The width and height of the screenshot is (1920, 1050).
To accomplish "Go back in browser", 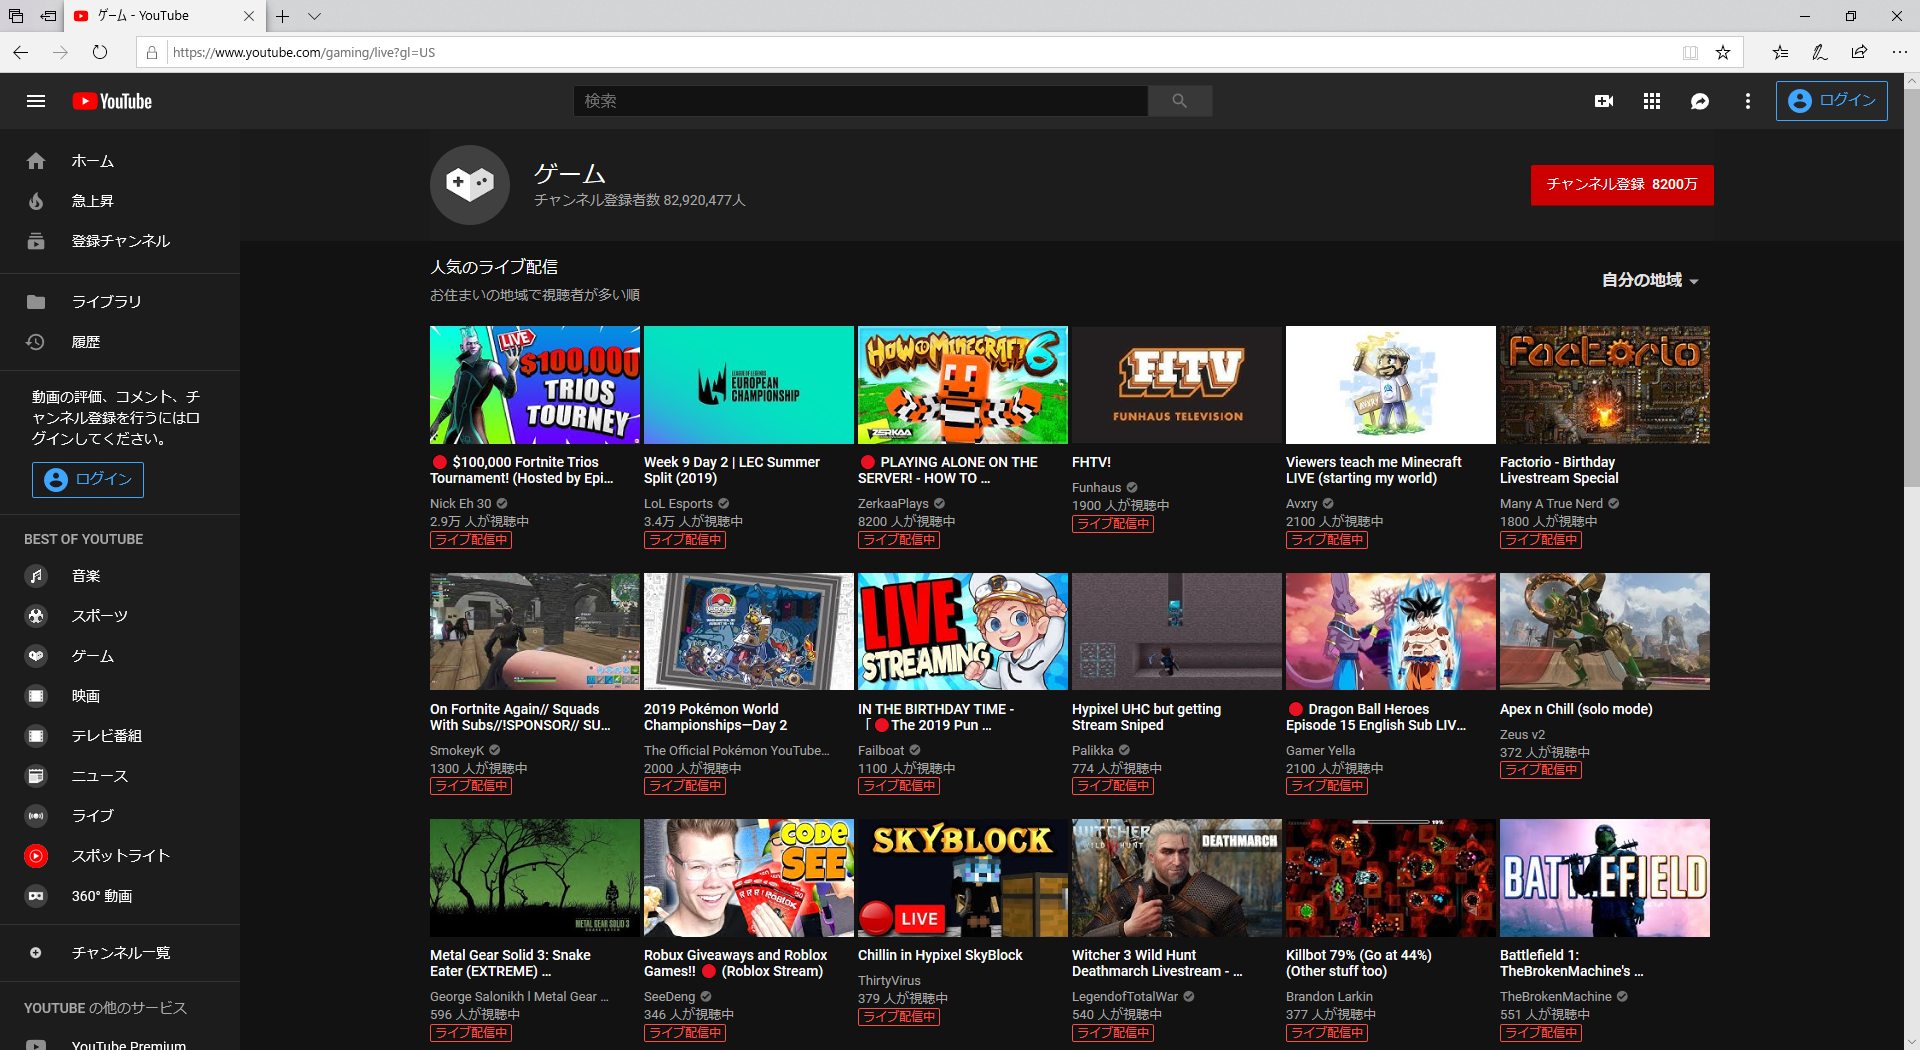I will [21, 52].
